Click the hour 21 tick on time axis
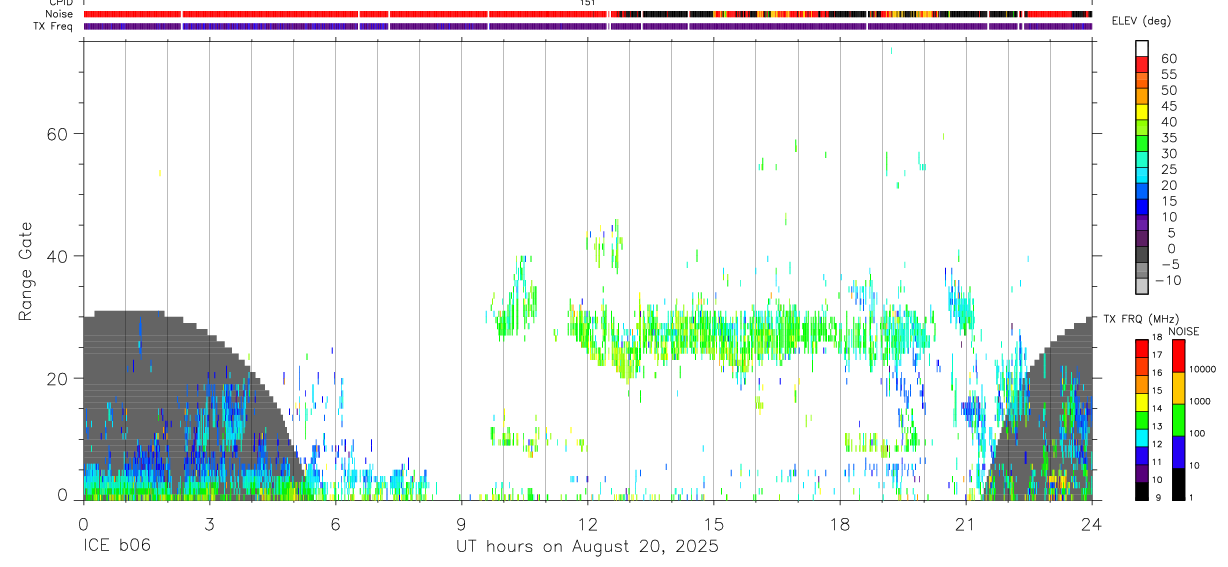The width and height of the screenshot is (1228, 567). click(966, 524)
